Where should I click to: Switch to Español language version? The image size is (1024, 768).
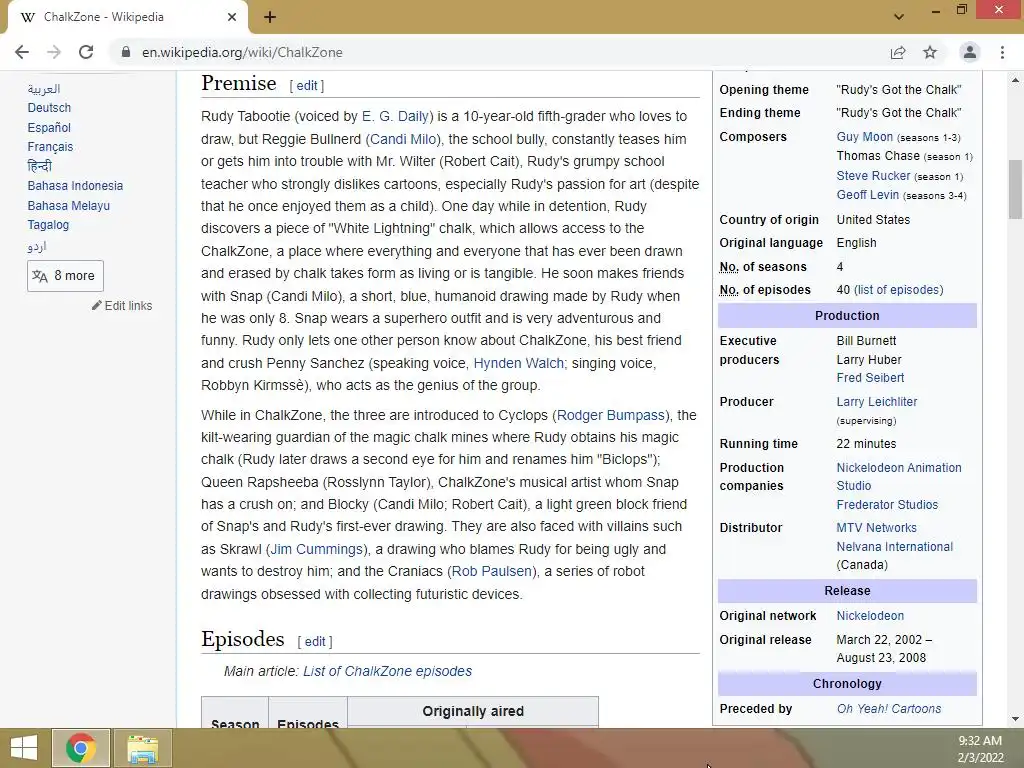[49, 127]
